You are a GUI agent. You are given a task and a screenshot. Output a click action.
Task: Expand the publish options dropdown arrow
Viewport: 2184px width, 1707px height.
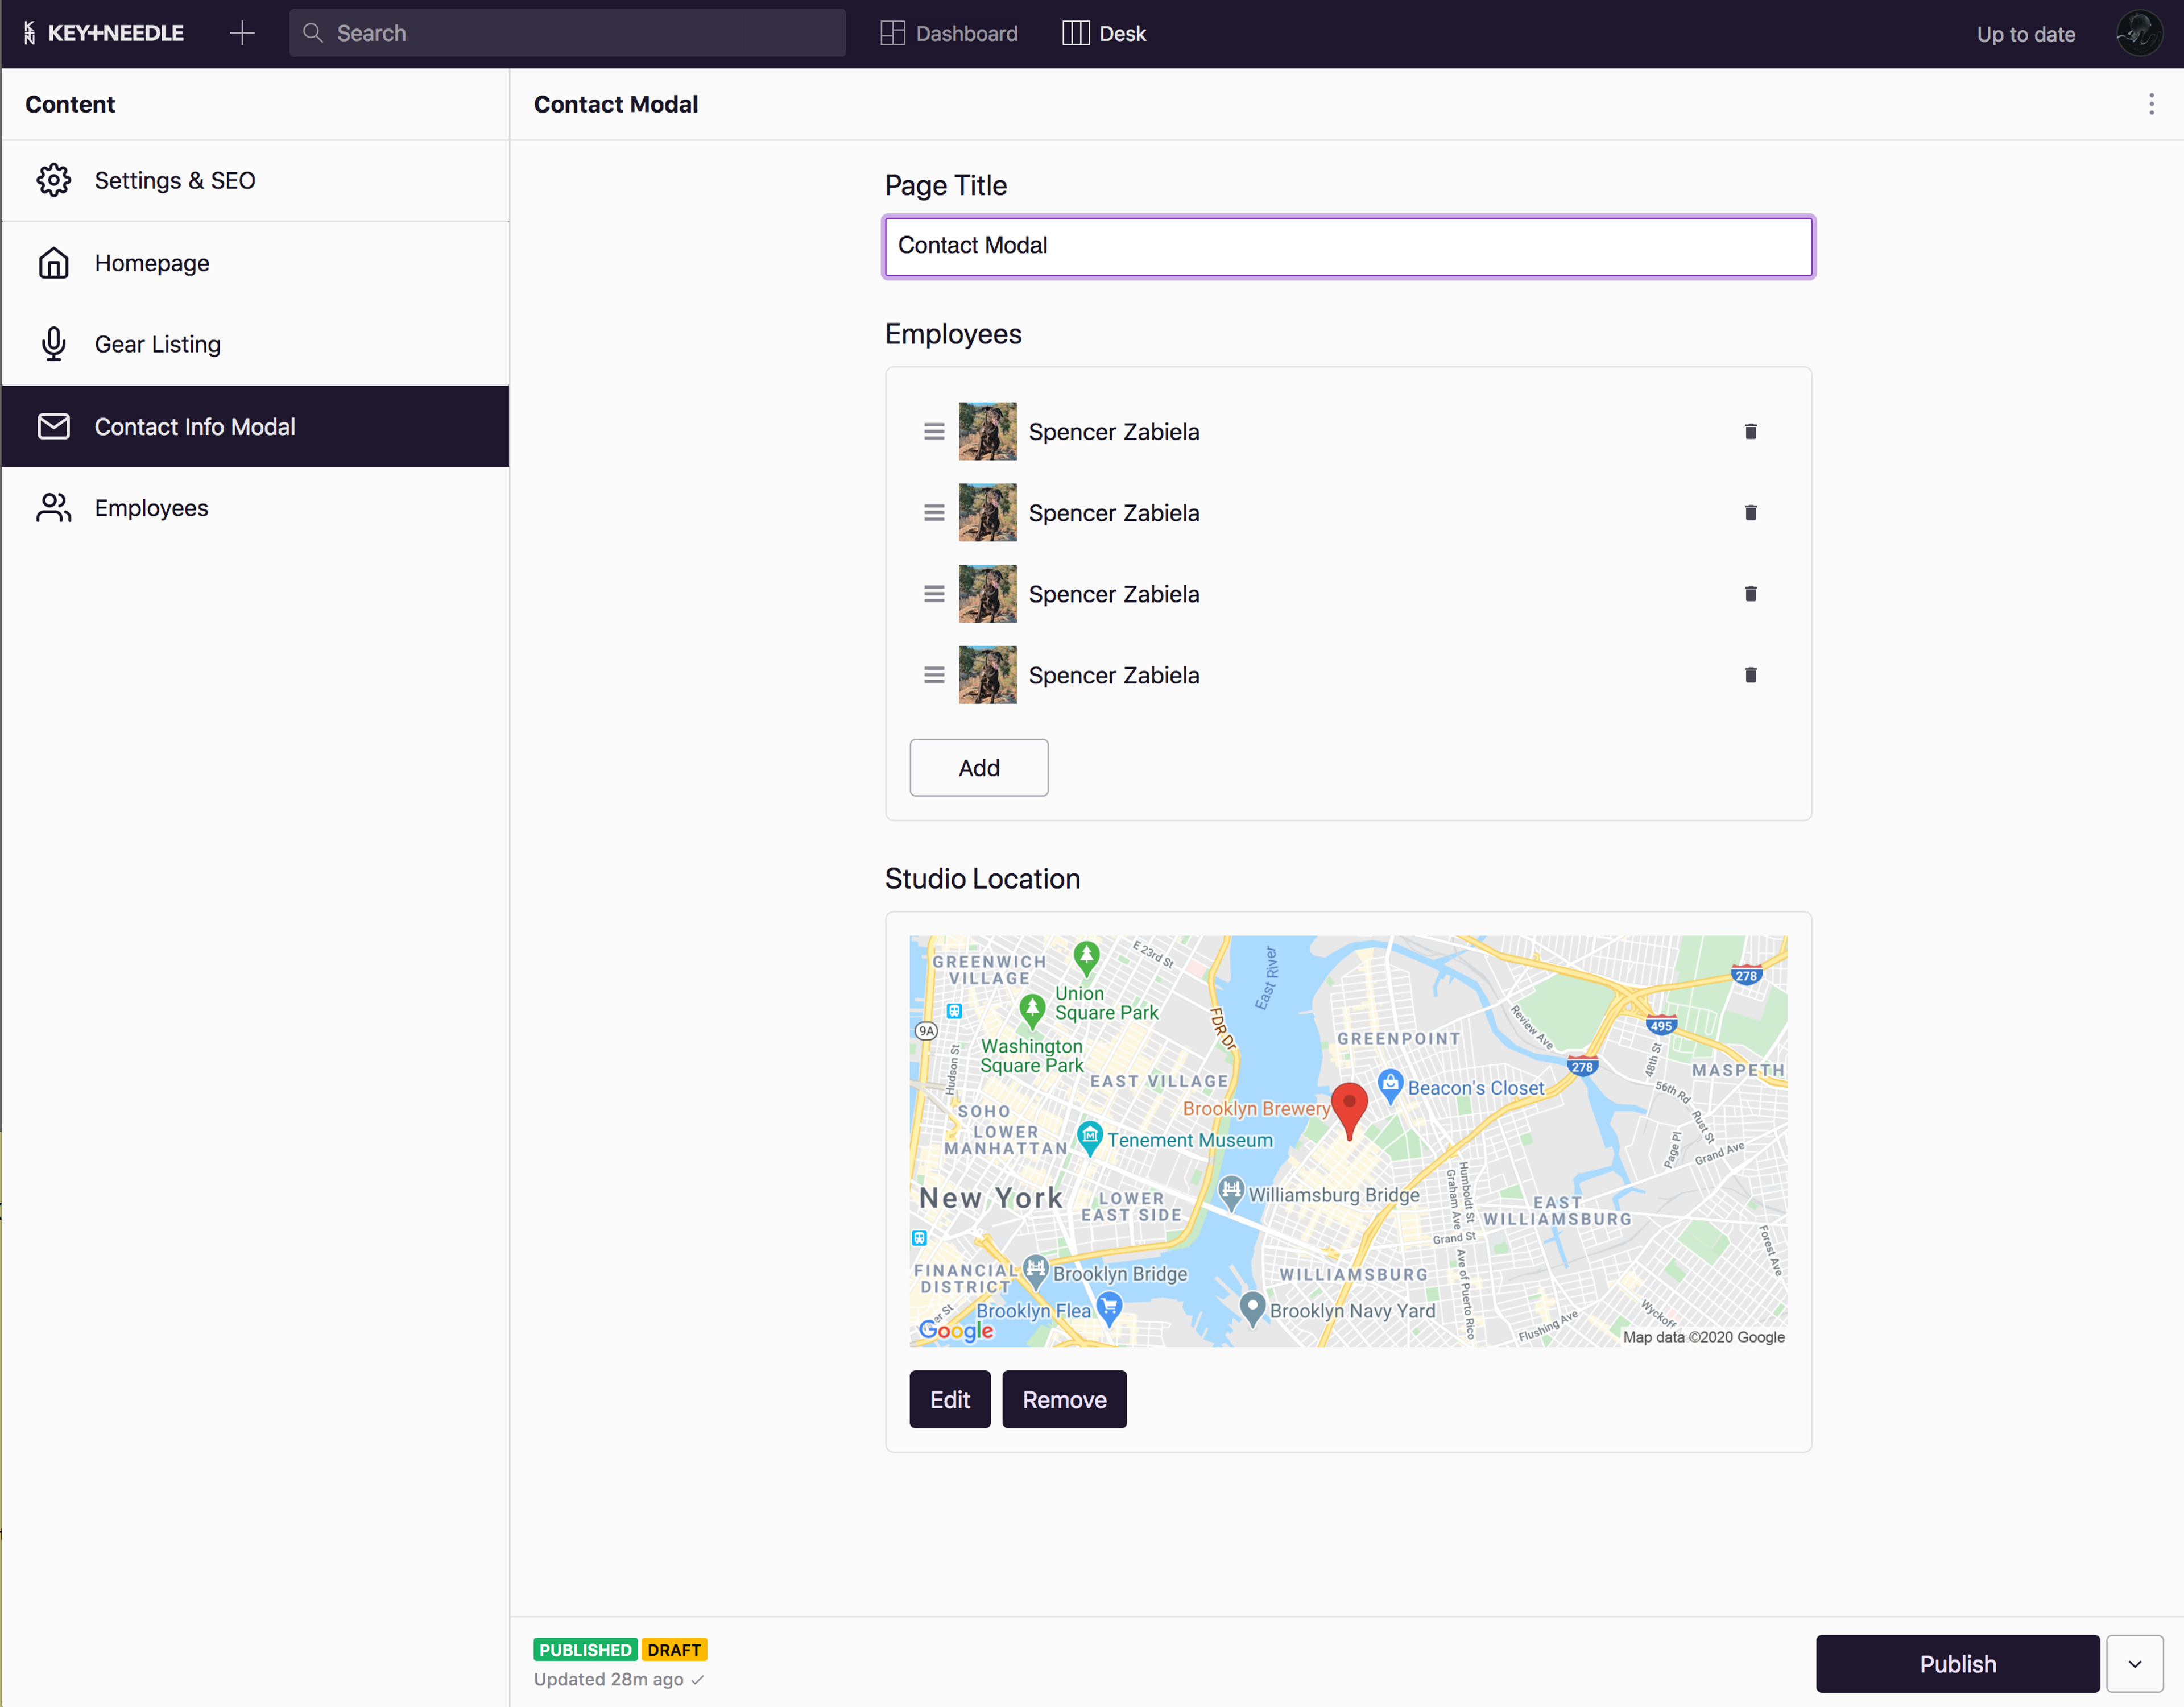tap(2134, 1663)
